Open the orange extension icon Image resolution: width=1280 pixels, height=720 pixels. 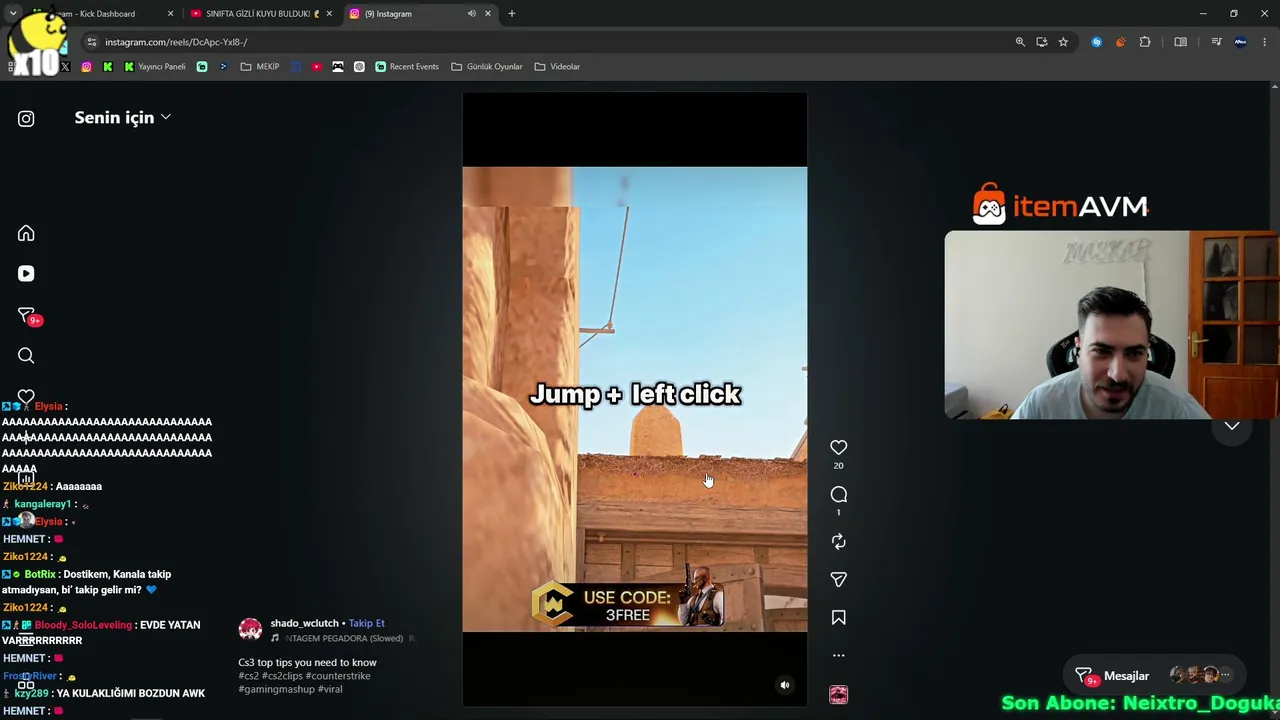tap(1120, 42)
